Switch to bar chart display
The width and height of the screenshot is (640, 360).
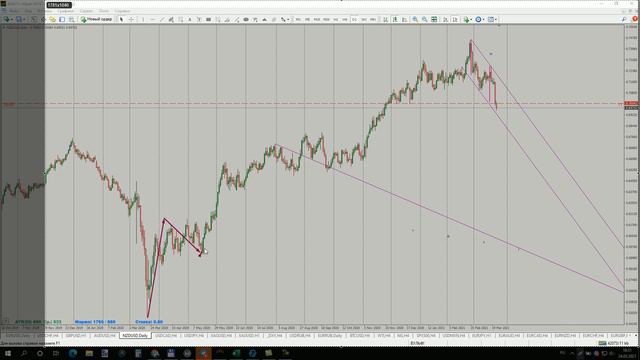(385, 19)
